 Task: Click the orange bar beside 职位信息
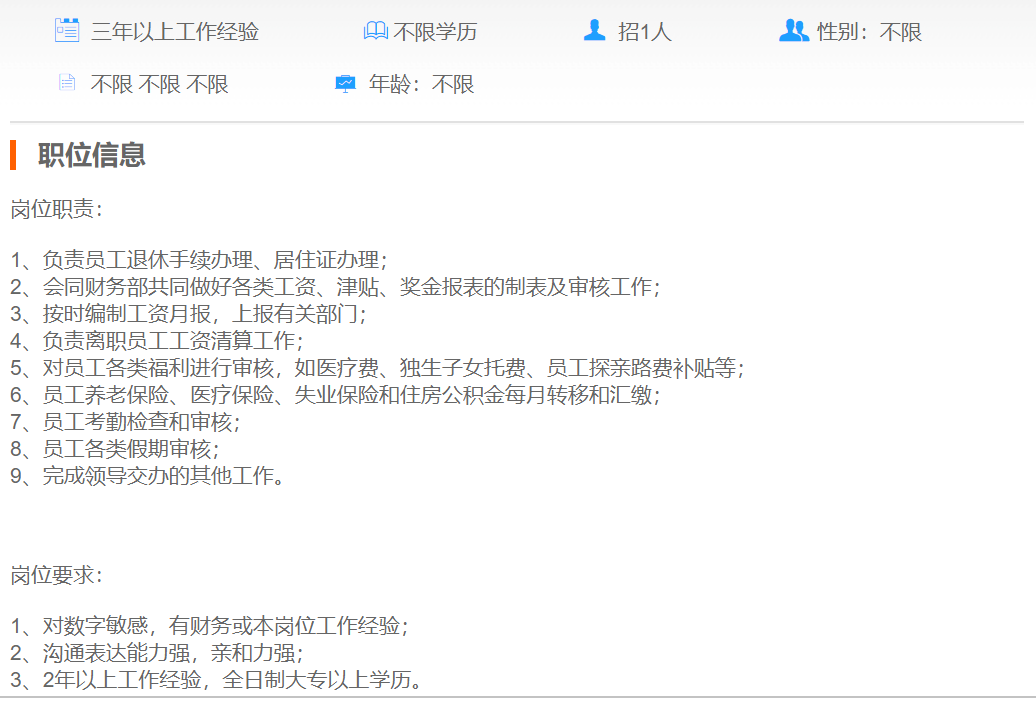coord(13,155)
